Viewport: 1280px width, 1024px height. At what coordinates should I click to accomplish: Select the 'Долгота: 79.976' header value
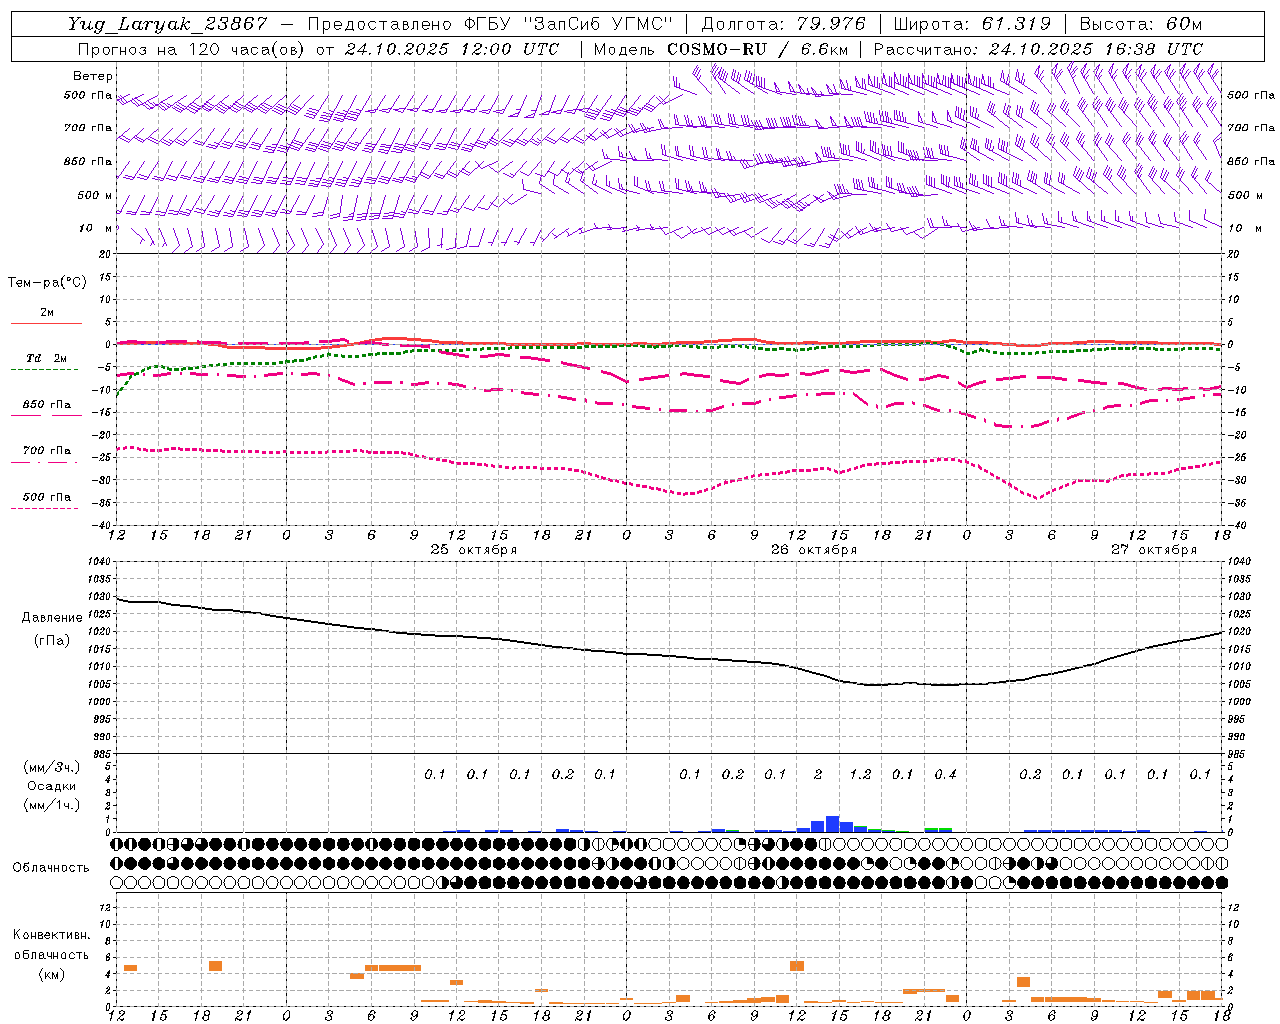pos(783,24)
